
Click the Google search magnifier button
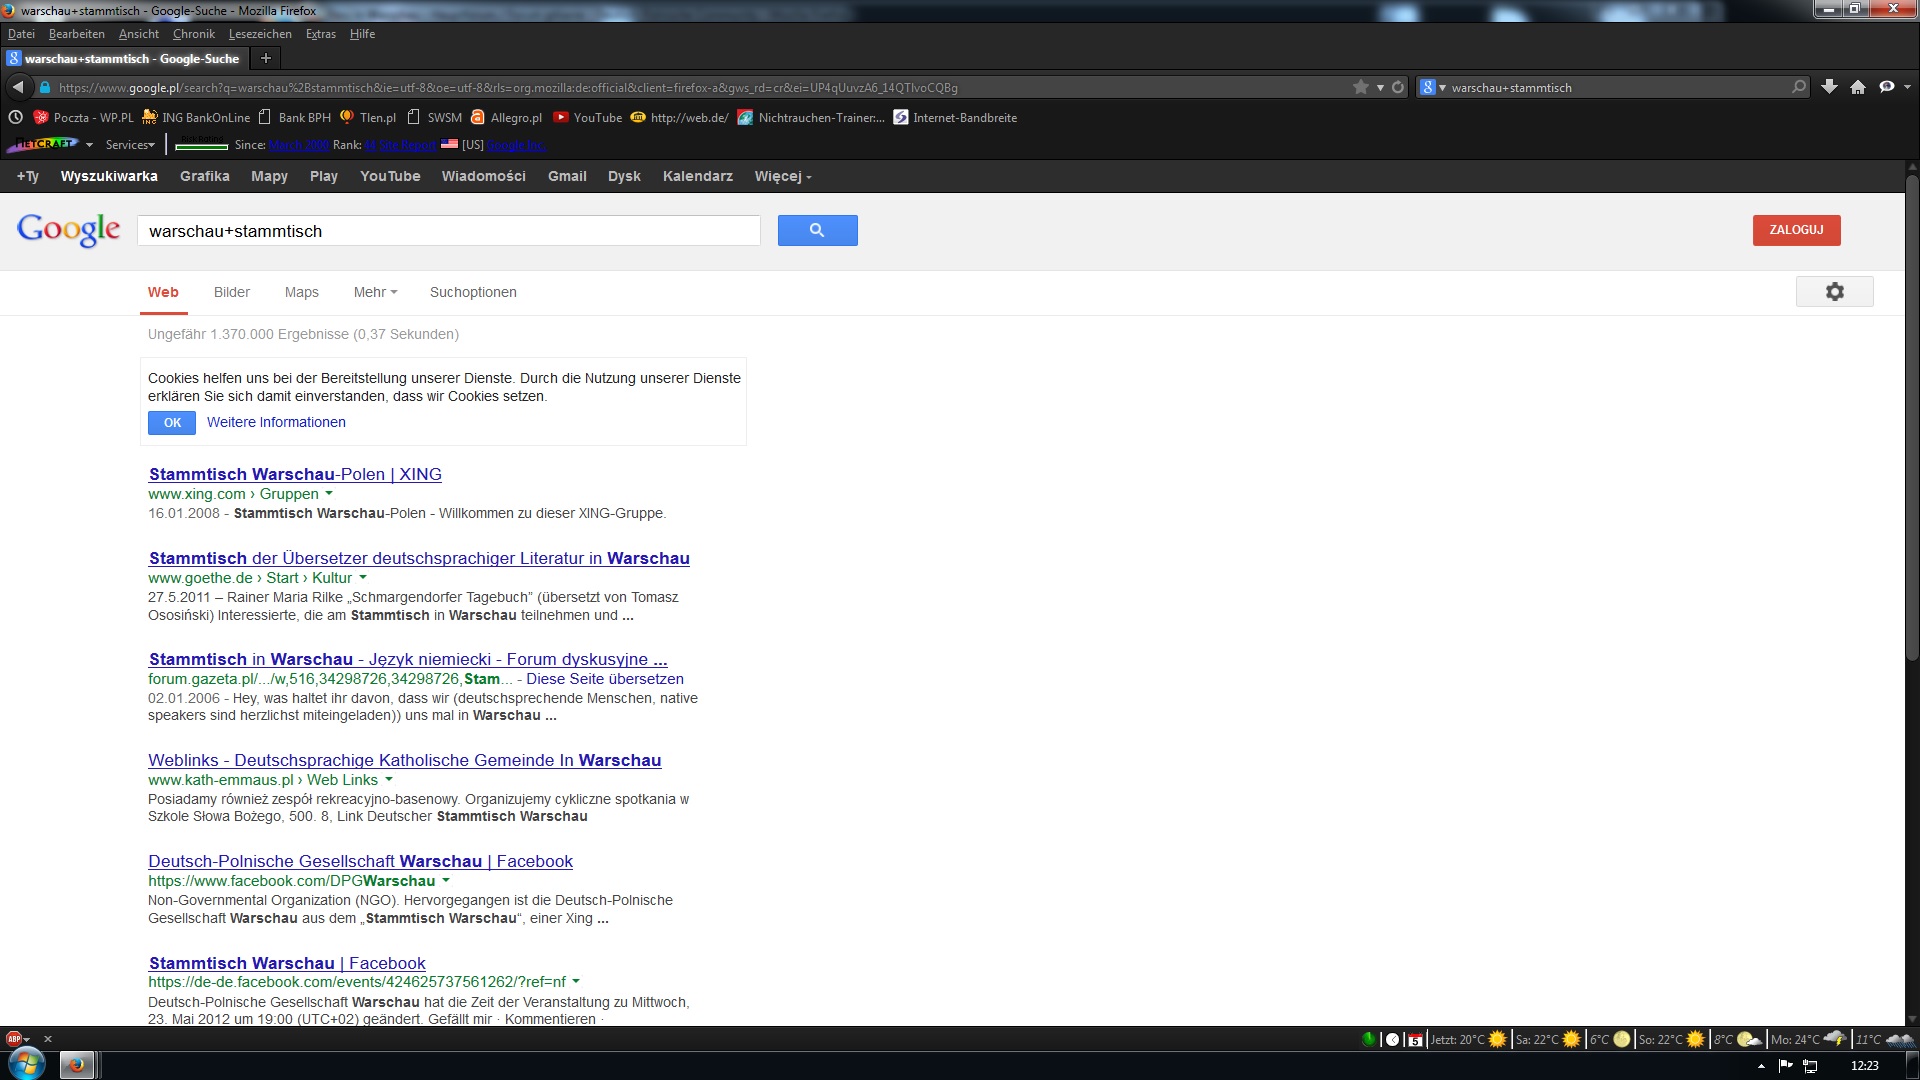point(817,230)
